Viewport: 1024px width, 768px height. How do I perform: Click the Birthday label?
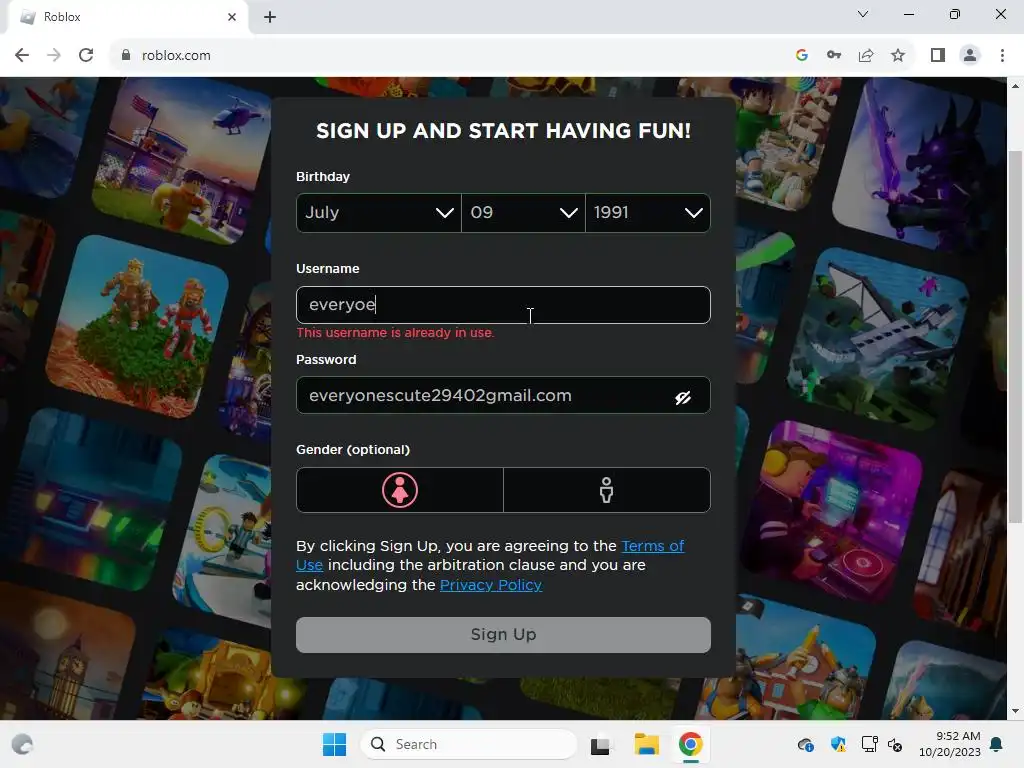(x=323, y=177)
